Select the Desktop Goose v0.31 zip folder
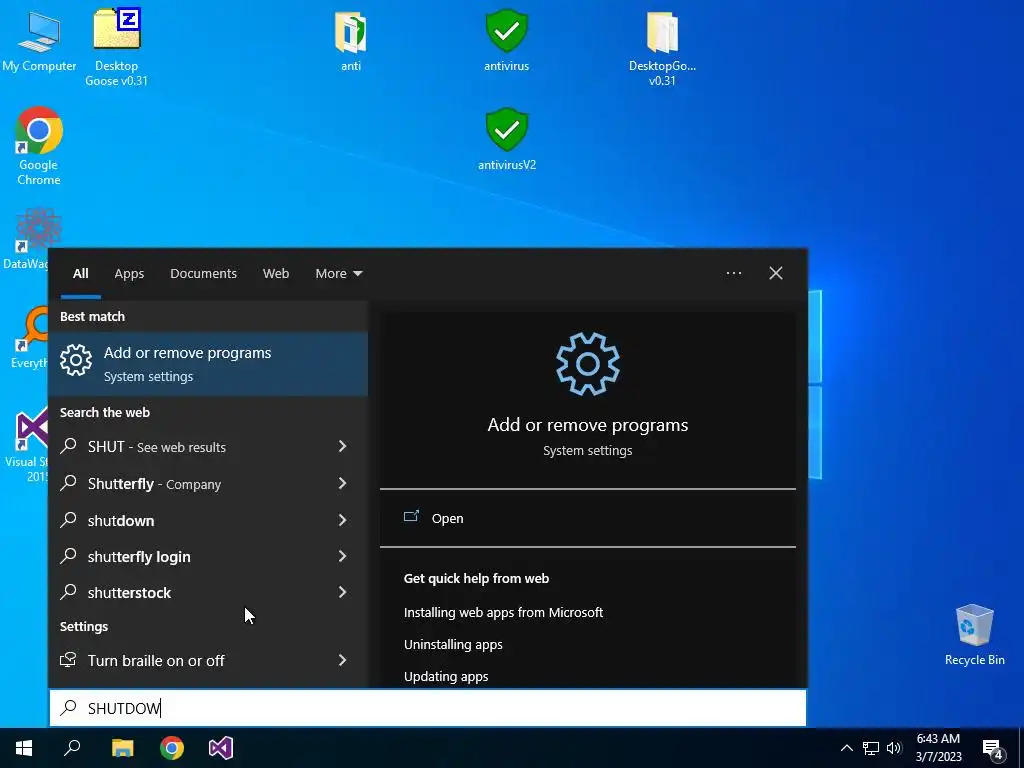 coord(116,47)
